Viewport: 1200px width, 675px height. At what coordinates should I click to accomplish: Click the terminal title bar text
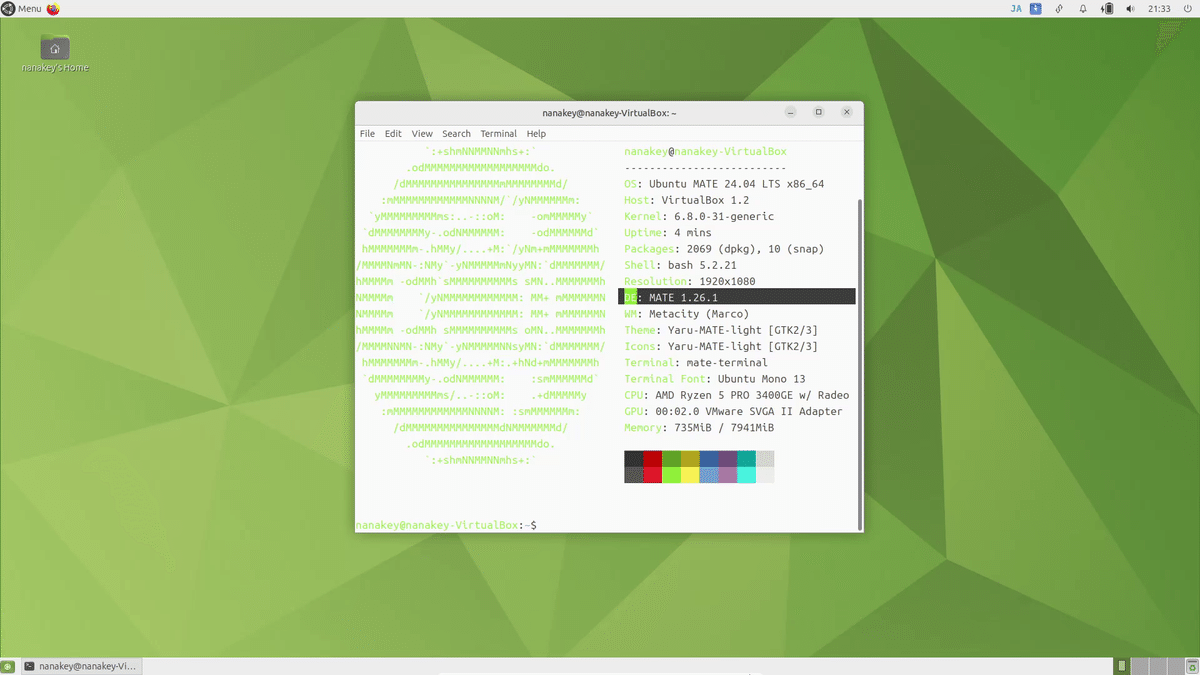609,113
